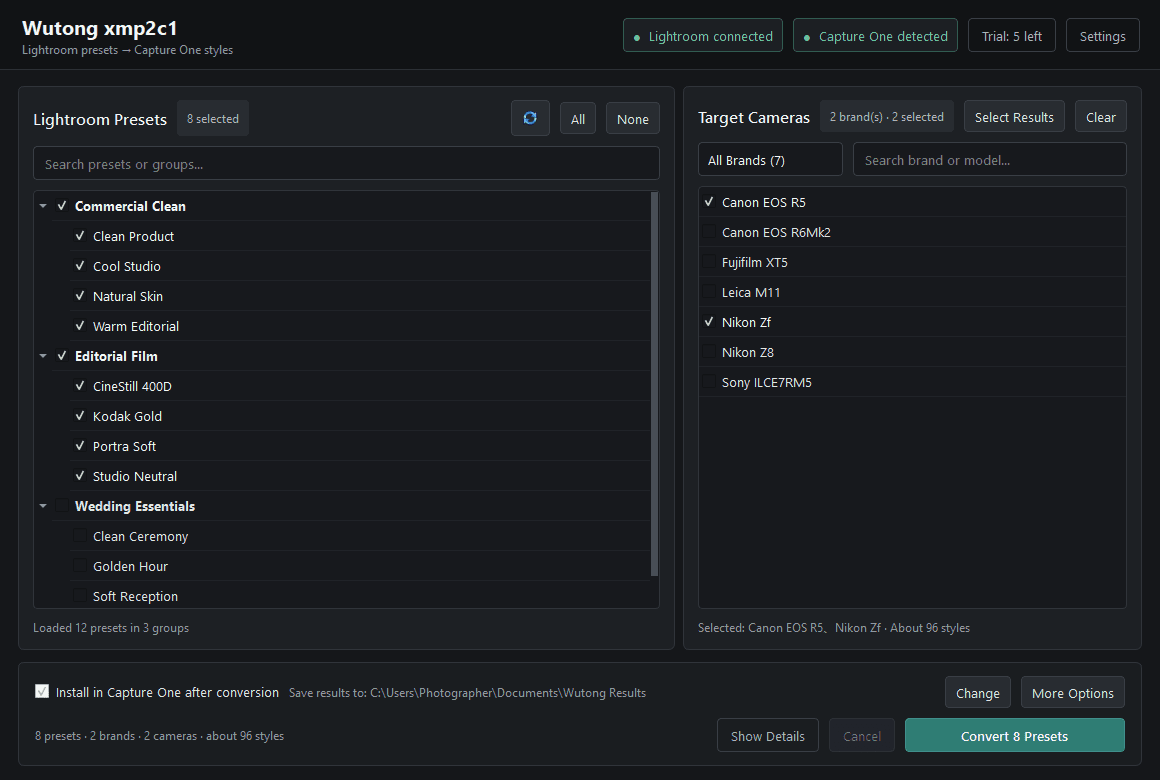The width and height of the screenshot is (1160, 780).
Task: Uncheck the Kodak Gold preset
Action: pyautogui.click(x=80, y=417)
